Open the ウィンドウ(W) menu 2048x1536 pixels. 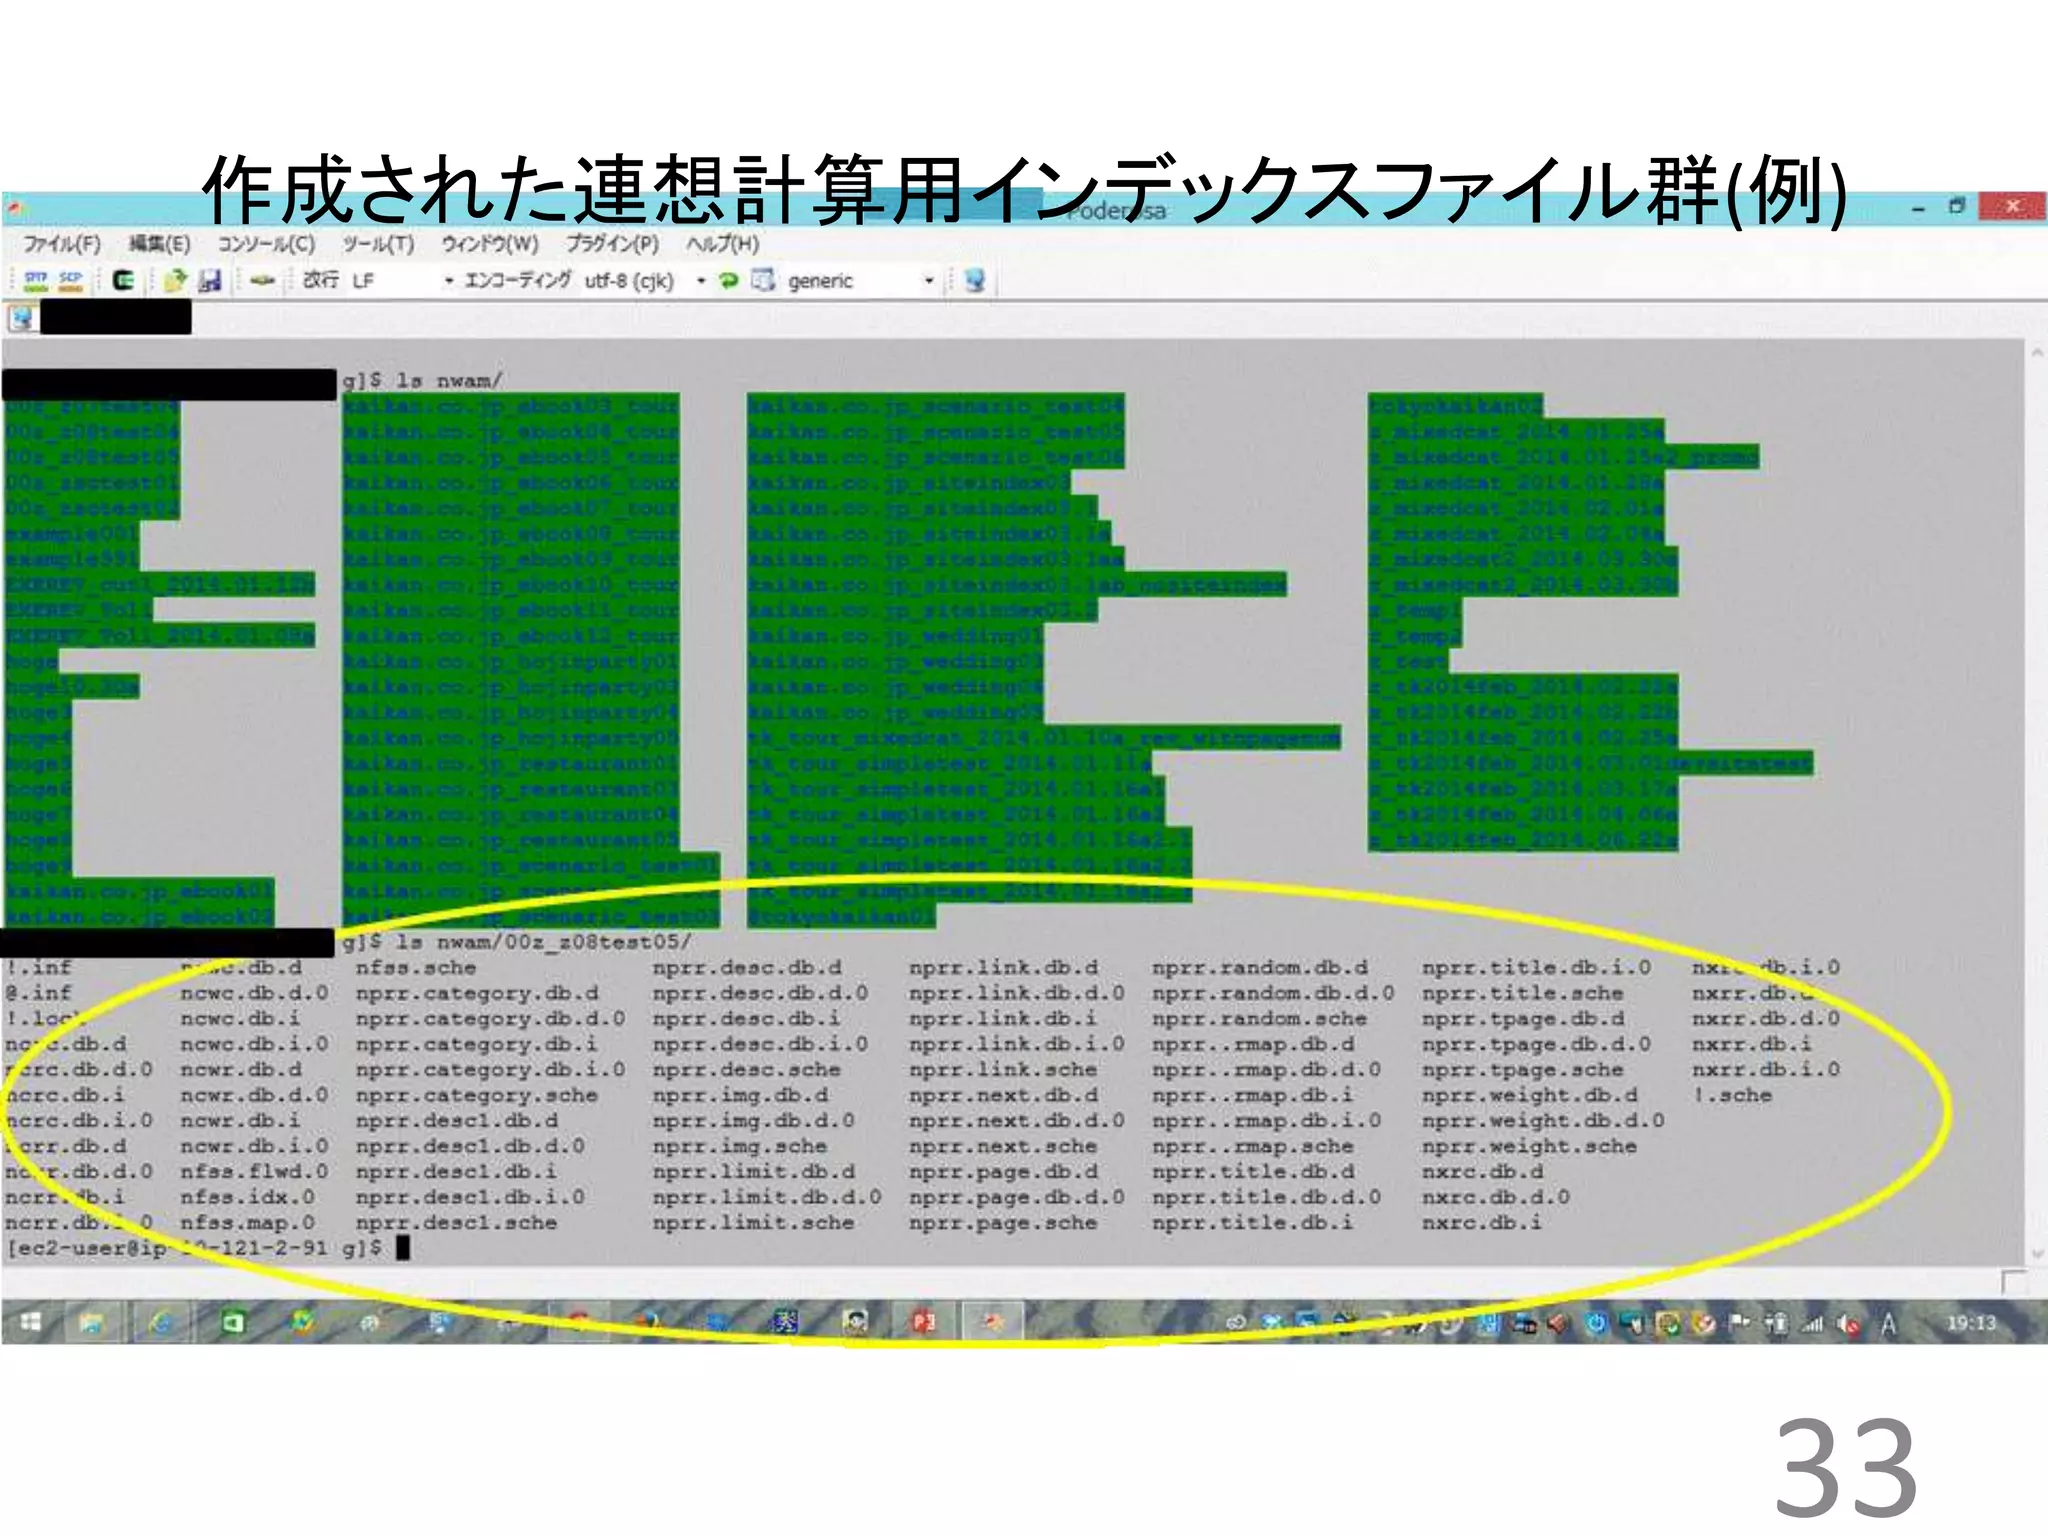[x=490, y=244]
